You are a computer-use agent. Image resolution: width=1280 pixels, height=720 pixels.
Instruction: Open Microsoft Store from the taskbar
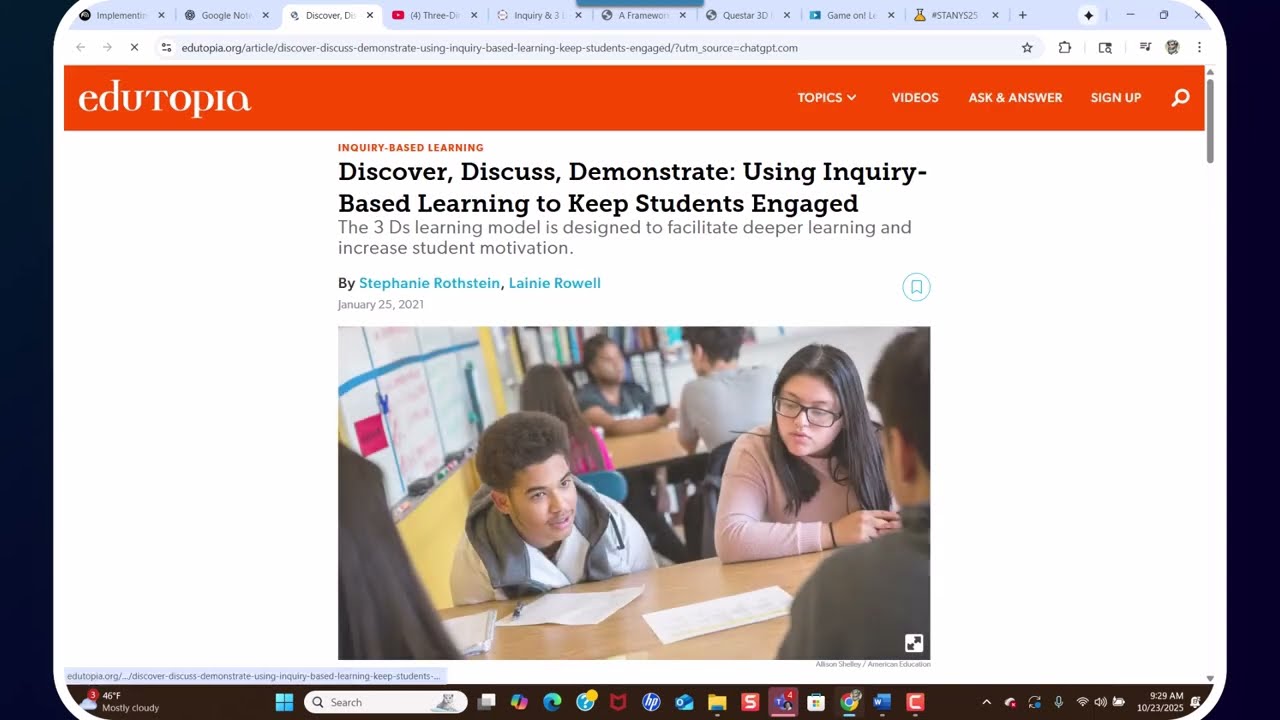coord(816,702)
